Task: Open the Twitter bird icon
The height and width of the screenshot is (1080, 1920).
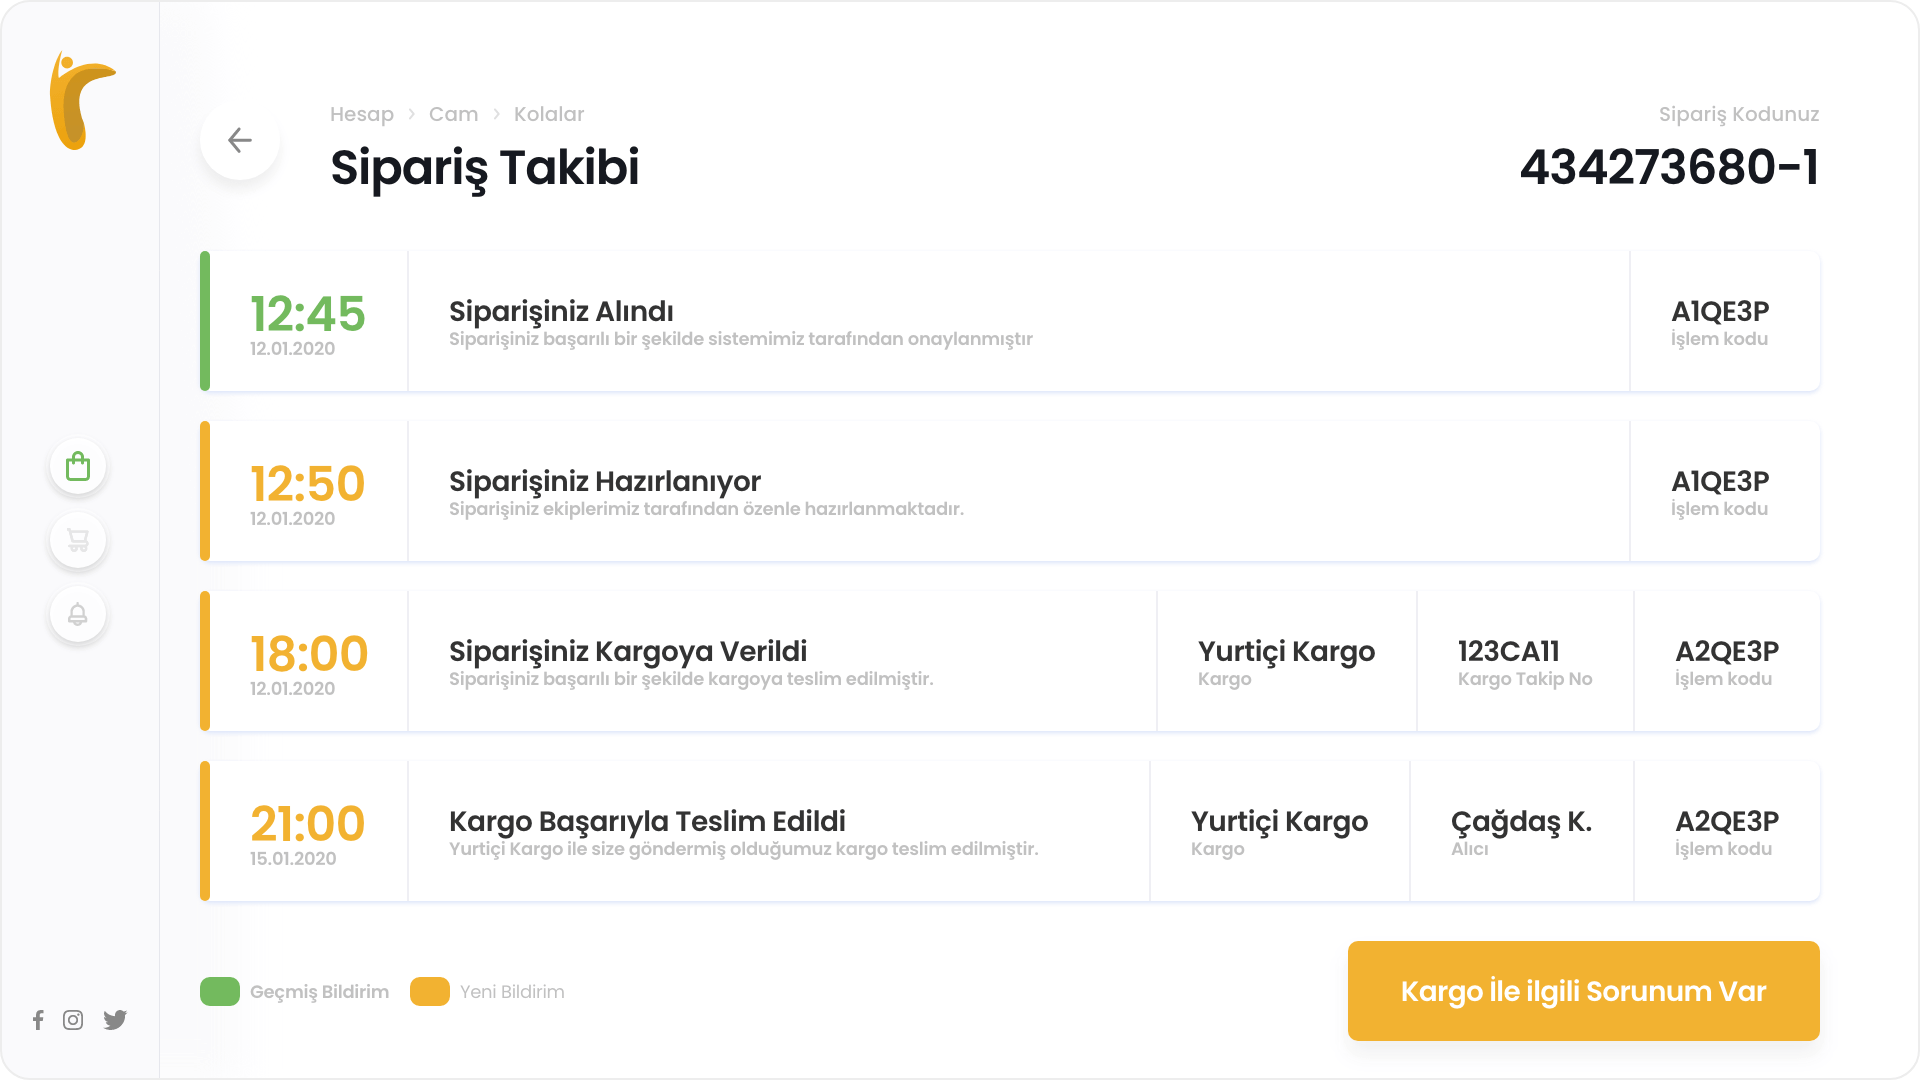Action: 115,1020
